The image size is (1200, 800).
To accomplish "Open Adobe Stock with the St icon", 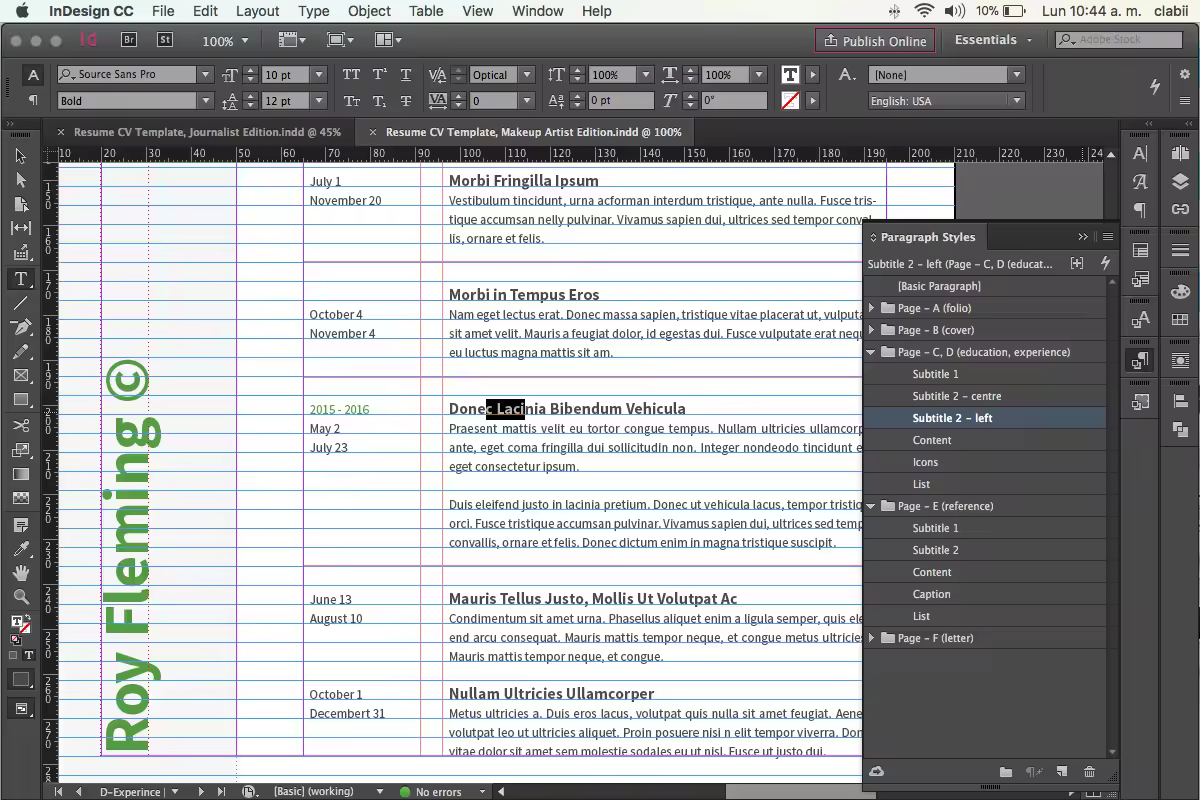I will (166, 40).
